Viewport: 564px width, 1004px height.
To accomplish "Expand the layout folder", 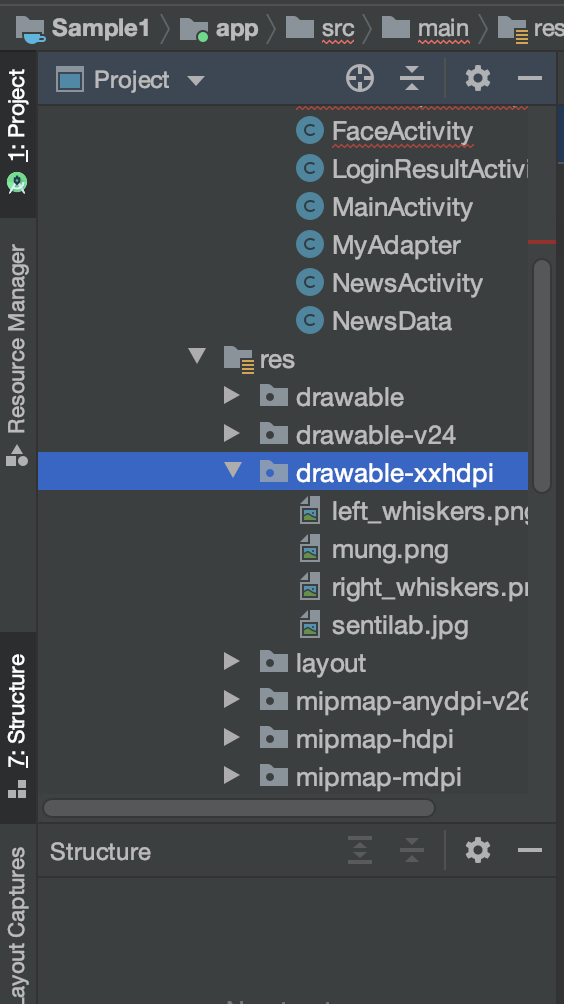I will (232, 661).
